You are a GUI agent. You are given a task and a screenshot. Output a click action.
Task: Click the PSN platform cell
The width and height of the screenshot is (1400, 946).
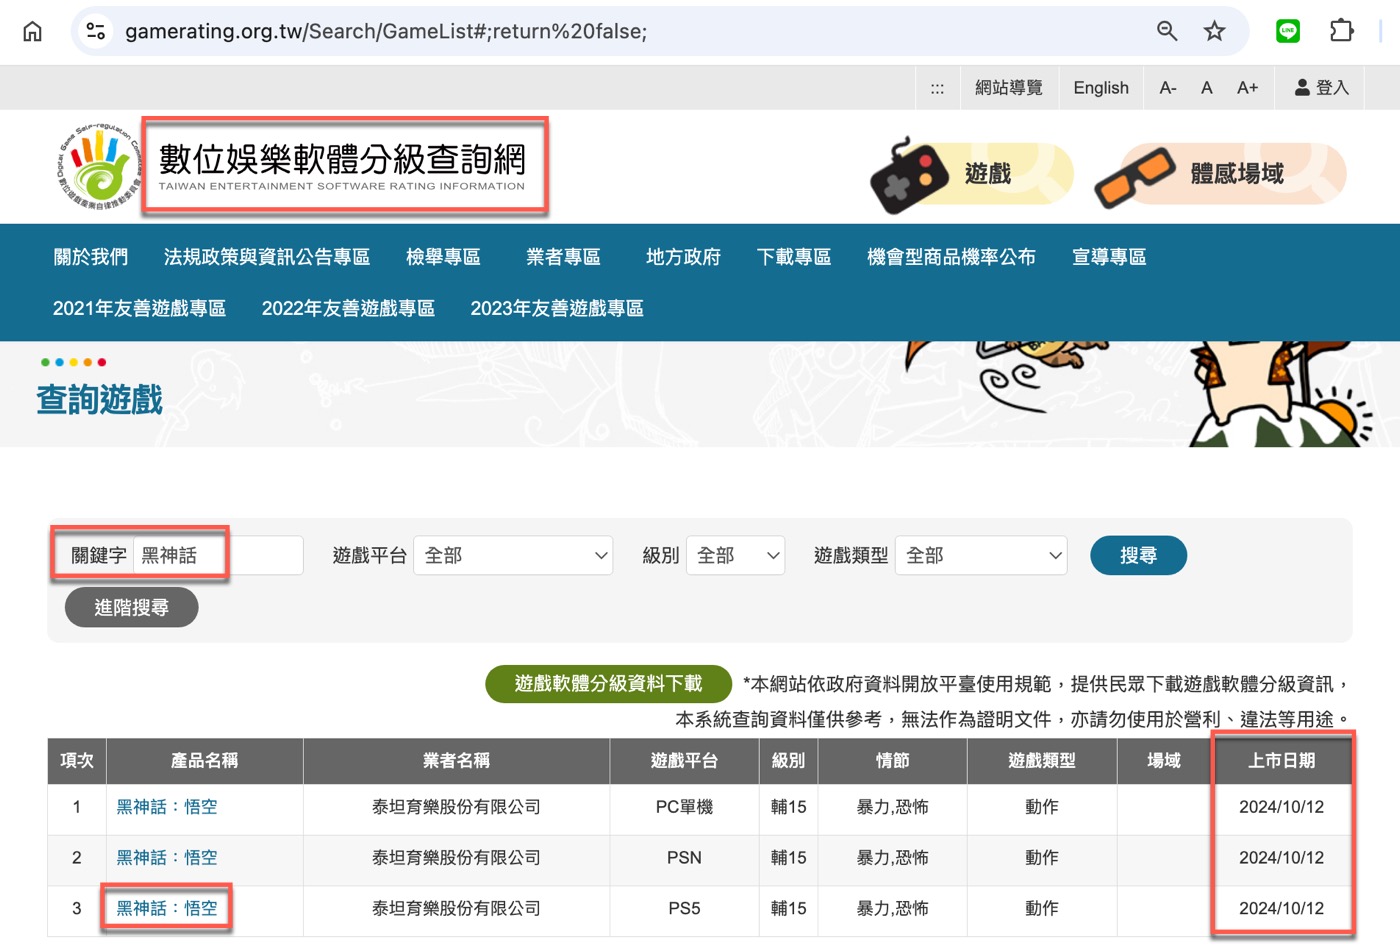[x=684, y=858]
